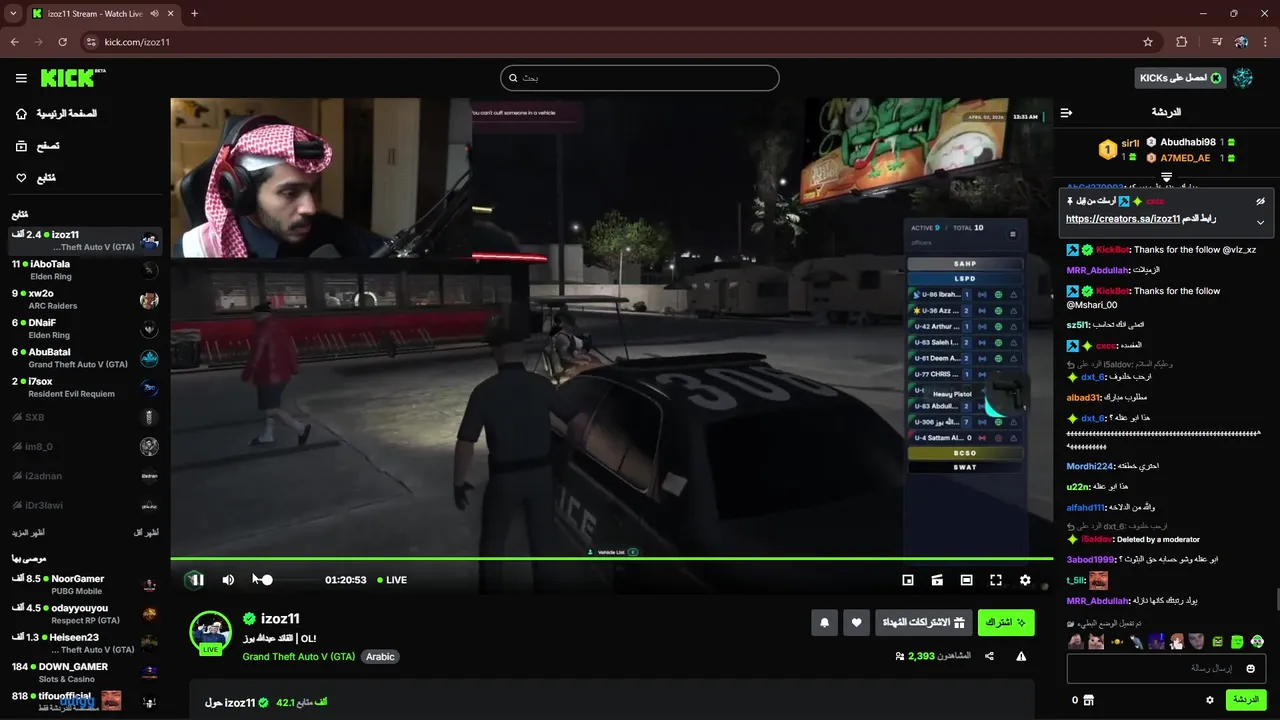Bookmark this page star icon
Image resolution: width=1280 pixels, height=720 pixels.
click(1148, 42)
